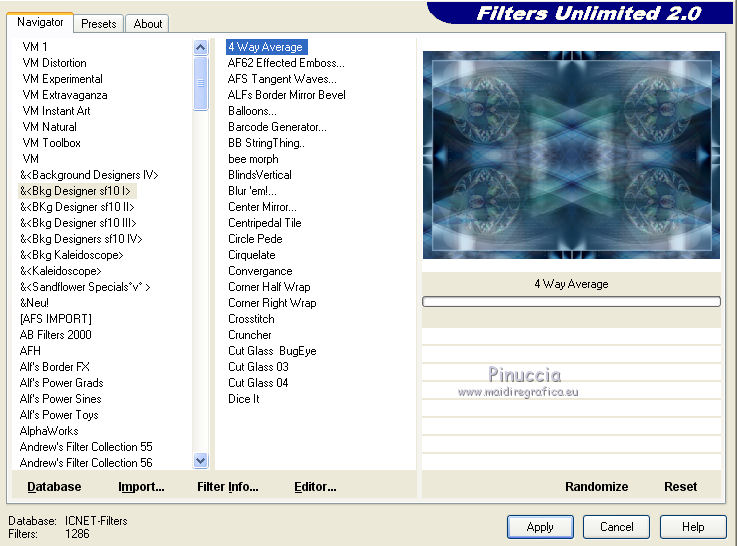Select Corner Half Wrap filter
Viewport: 737px width, 546px height.
coord(269,287)
